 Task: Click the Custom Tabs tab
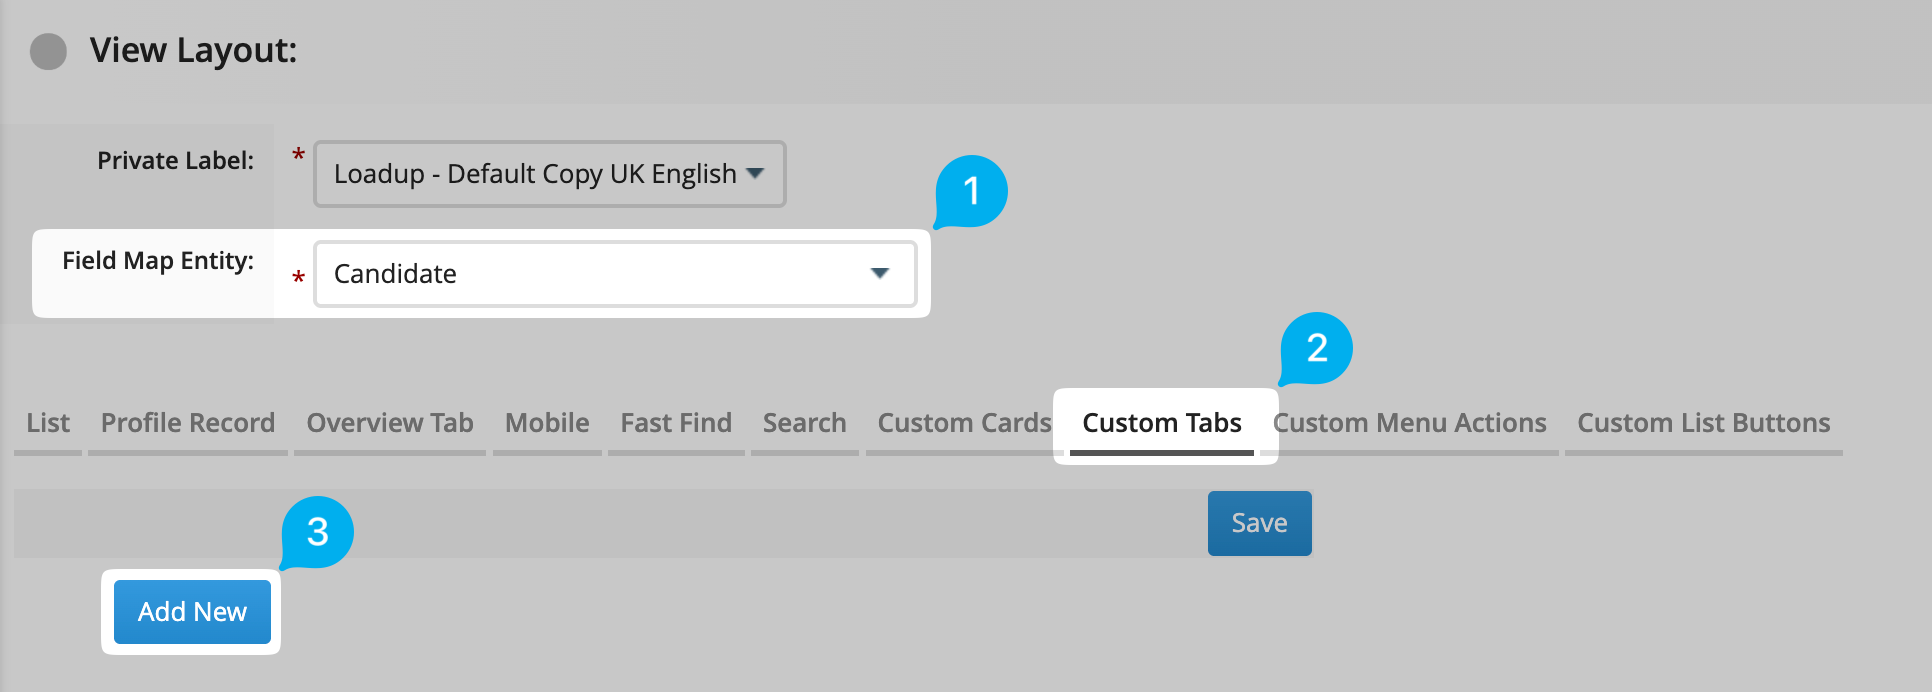tap(1162, 423)
